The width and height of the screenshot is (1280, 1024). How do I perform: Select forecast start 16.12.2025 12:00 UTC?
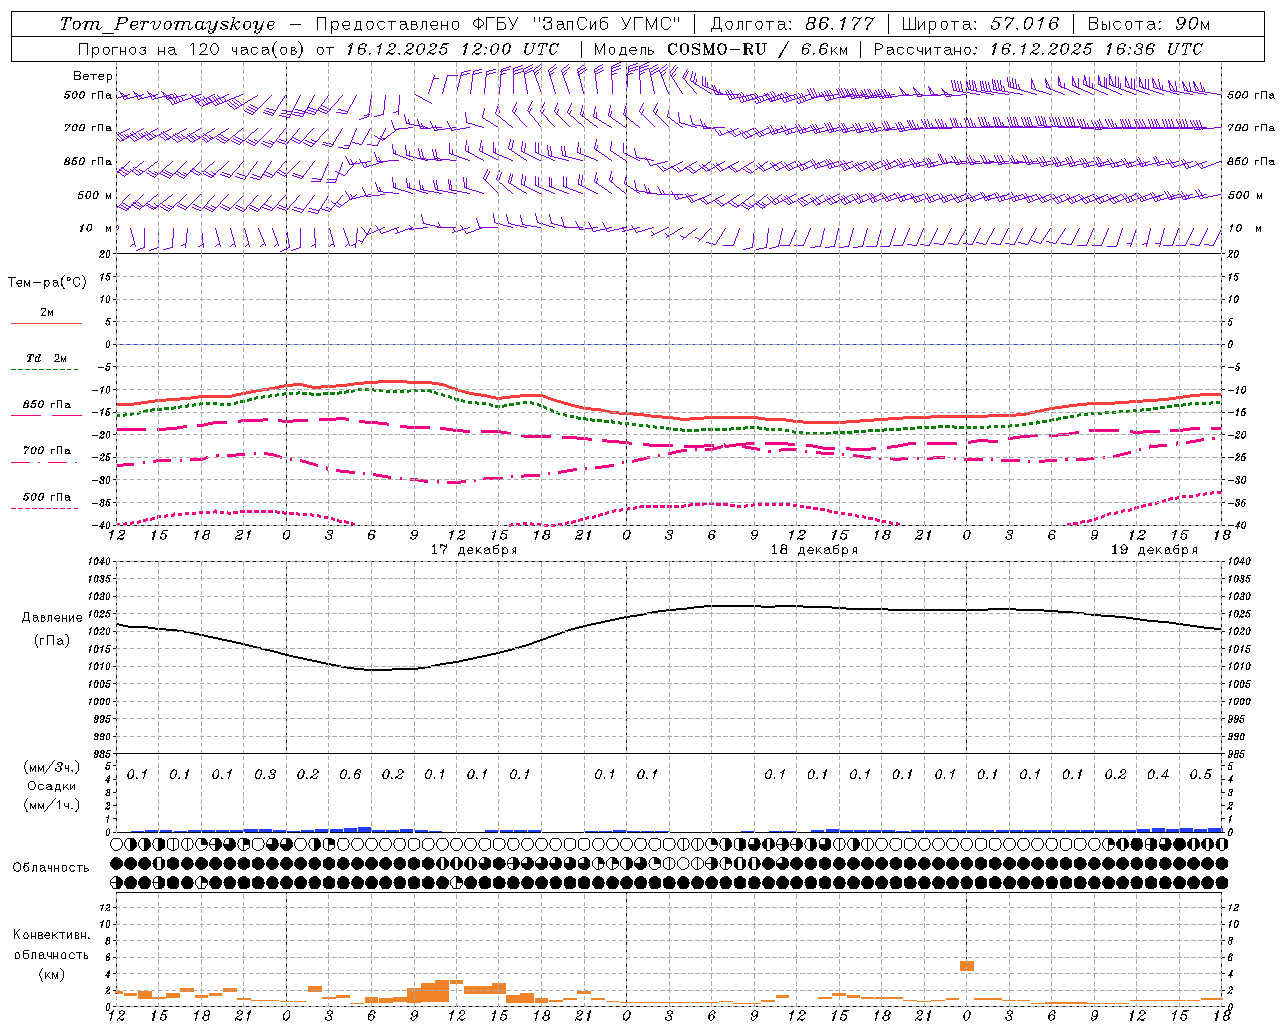(452, 49)
